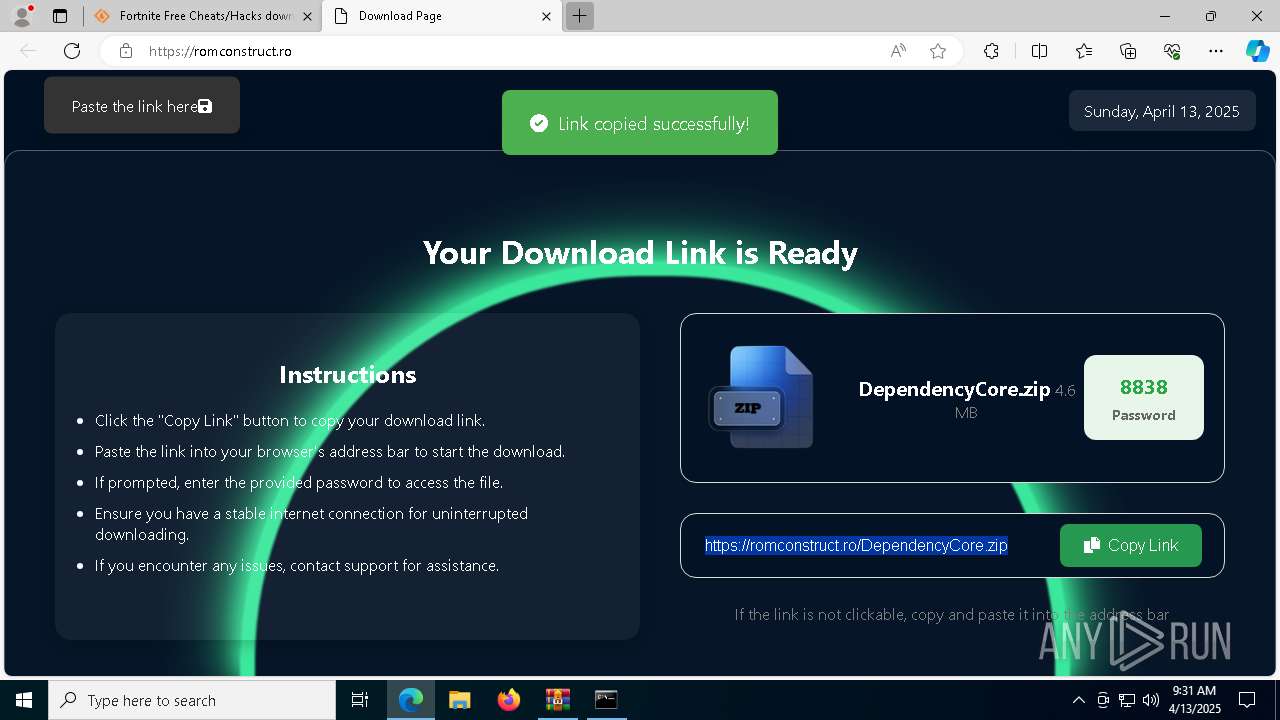Open the Favorites list icon

[x=1084, y=51]
